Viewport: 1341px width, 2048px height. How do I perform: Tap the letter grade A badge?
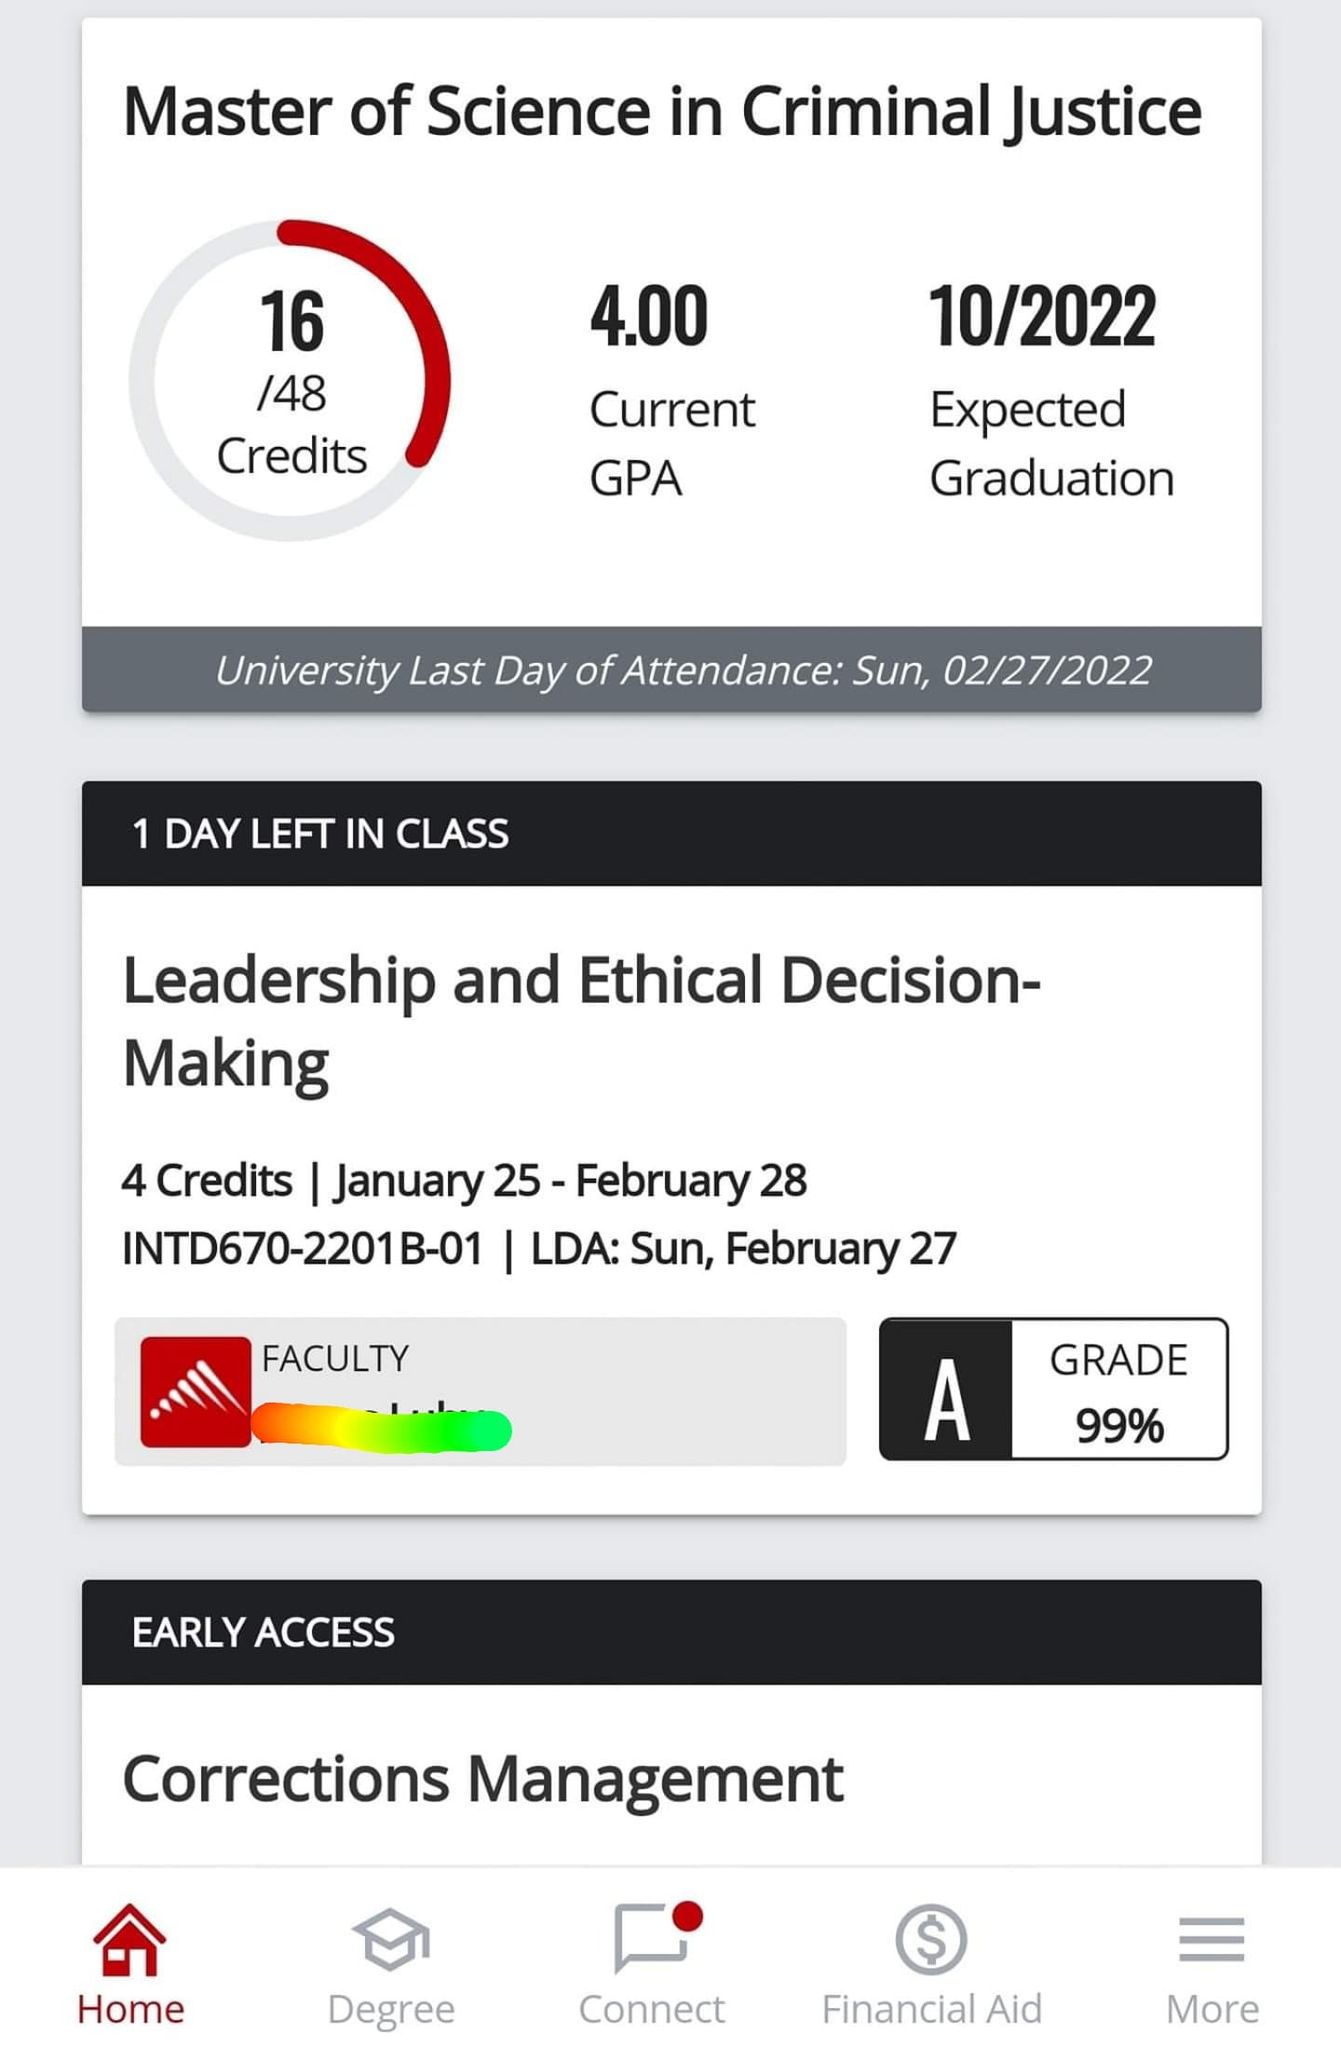(x=946, y=1389)
